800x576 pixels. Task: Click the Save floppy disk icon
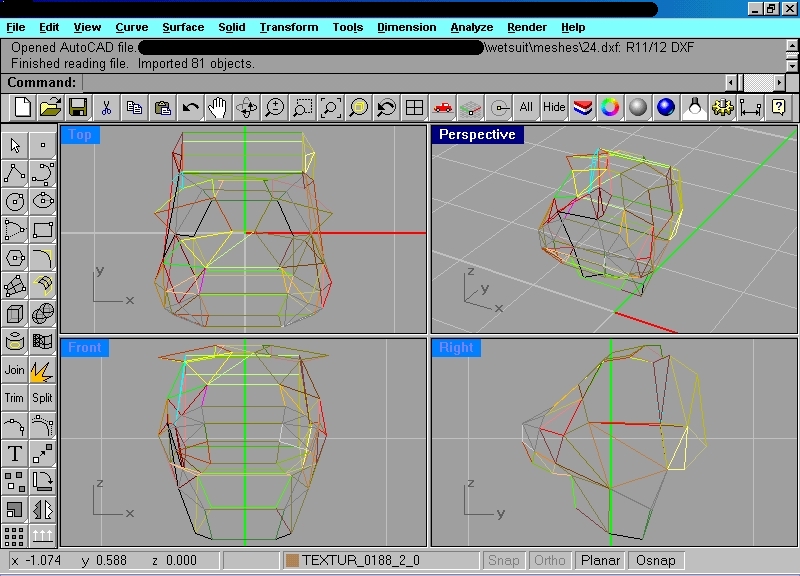coord(78,107)
